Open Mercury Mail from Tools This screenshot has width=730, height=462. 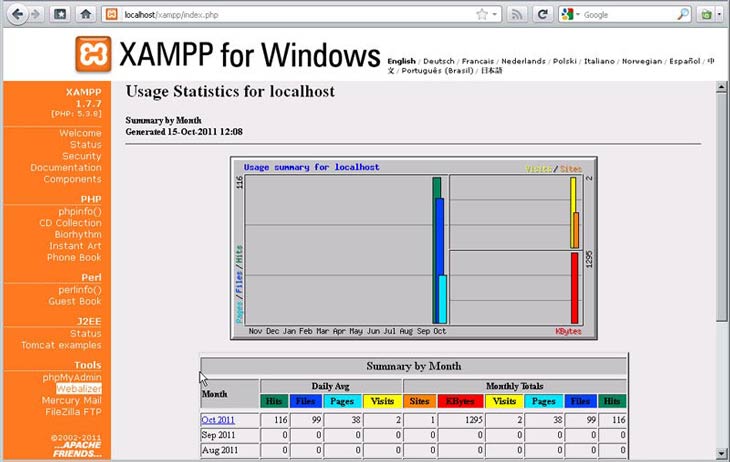[71, 401]
